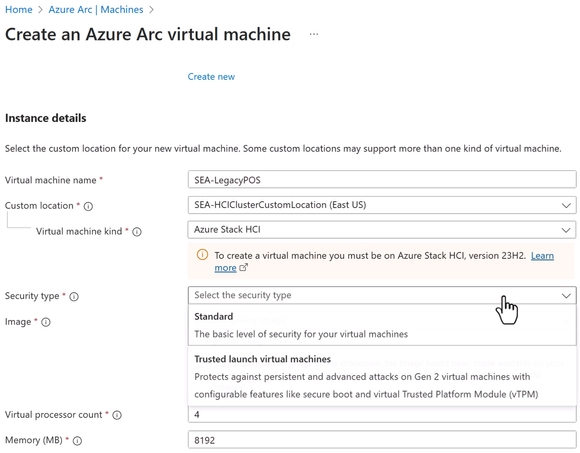Click the Instance details heading
Screen dimensions: 580x453
(x=45, y=118)
